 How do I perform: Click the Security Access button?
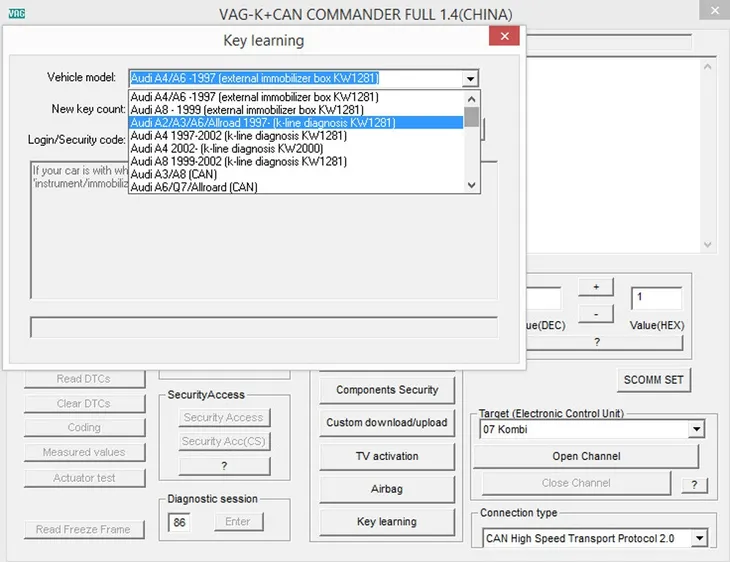224,418
